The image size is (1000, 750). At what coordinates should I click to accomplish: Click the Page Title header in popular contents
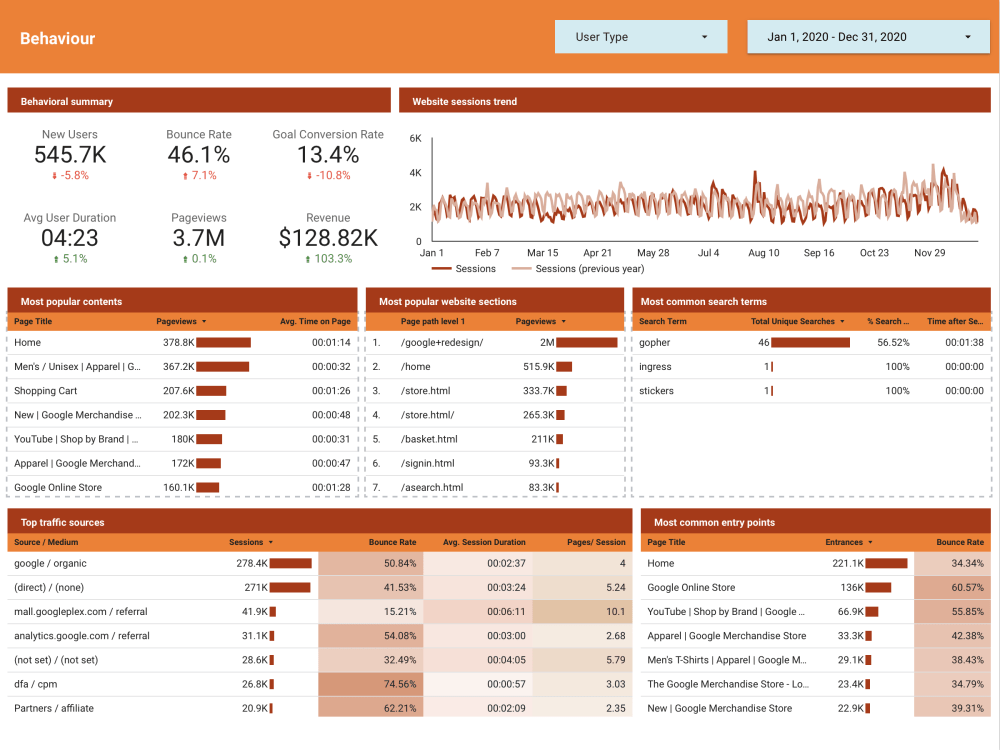tap(33, 321)
